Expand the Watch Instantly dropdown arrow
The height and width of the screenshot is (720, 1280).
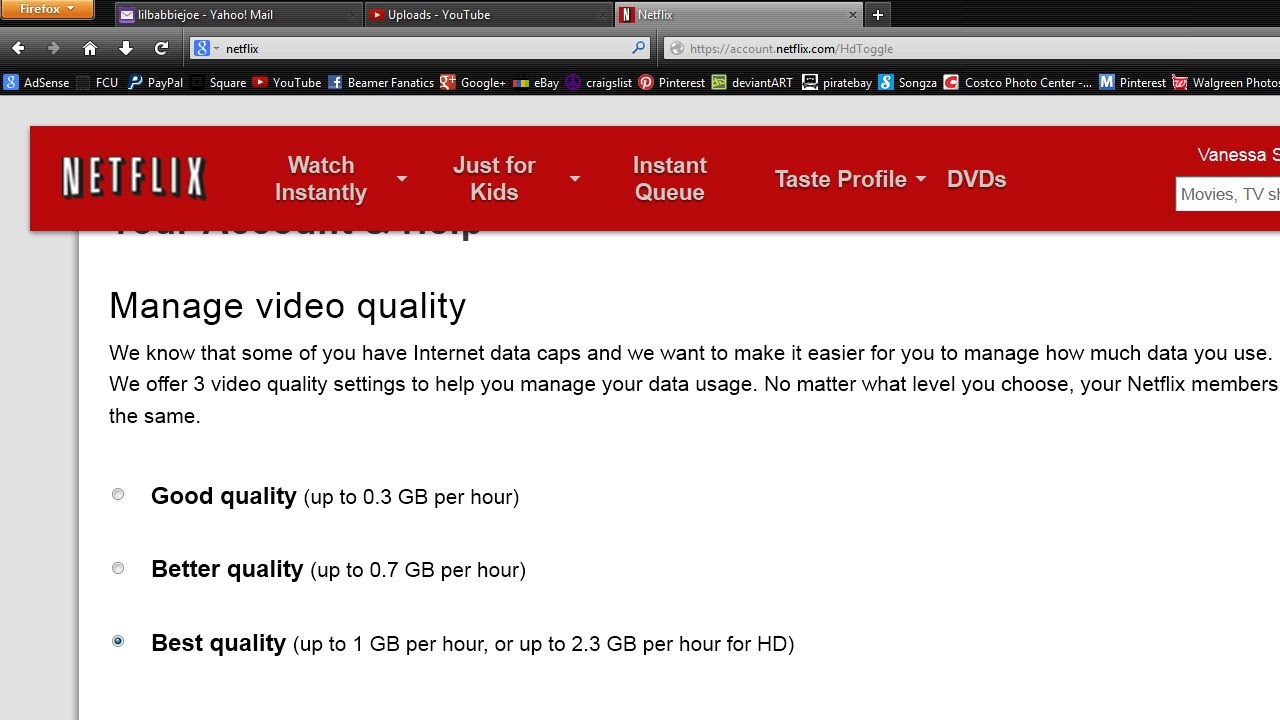coord(402,180)
